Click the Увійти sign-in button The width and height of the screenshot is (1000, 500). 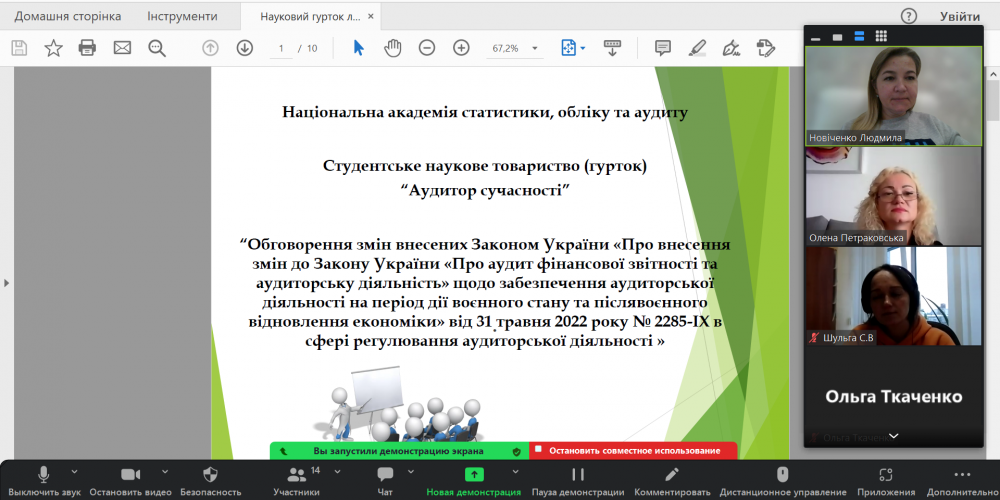coord(959,16)
